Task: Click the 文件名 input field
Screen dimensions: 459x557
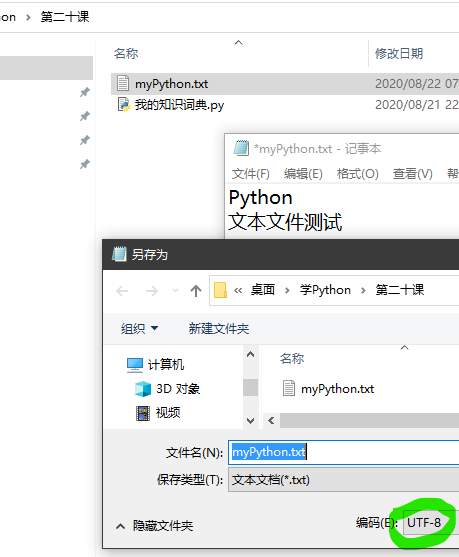Action: click(x=344, y=452)
